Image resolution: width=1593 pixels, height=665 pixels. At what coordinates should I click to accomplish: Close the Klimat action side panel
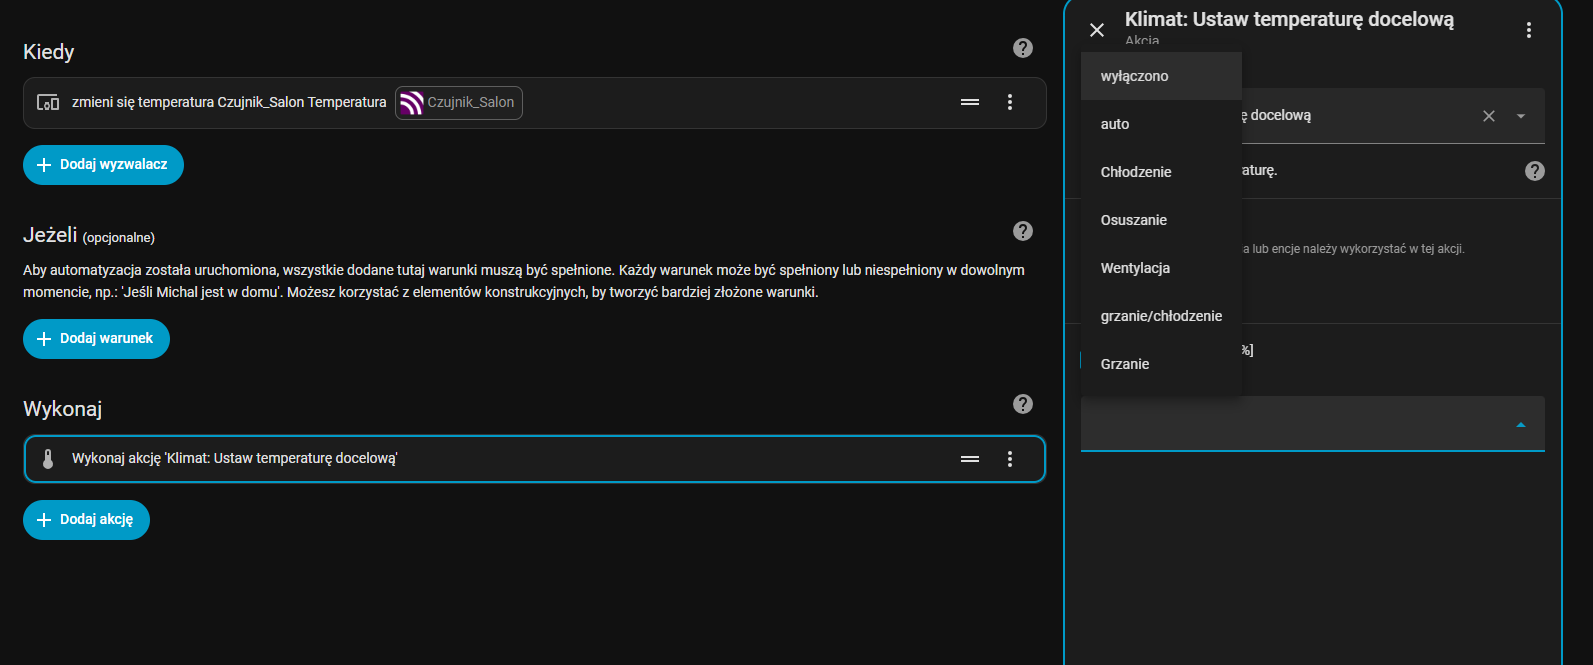(x=1097, y=30)
